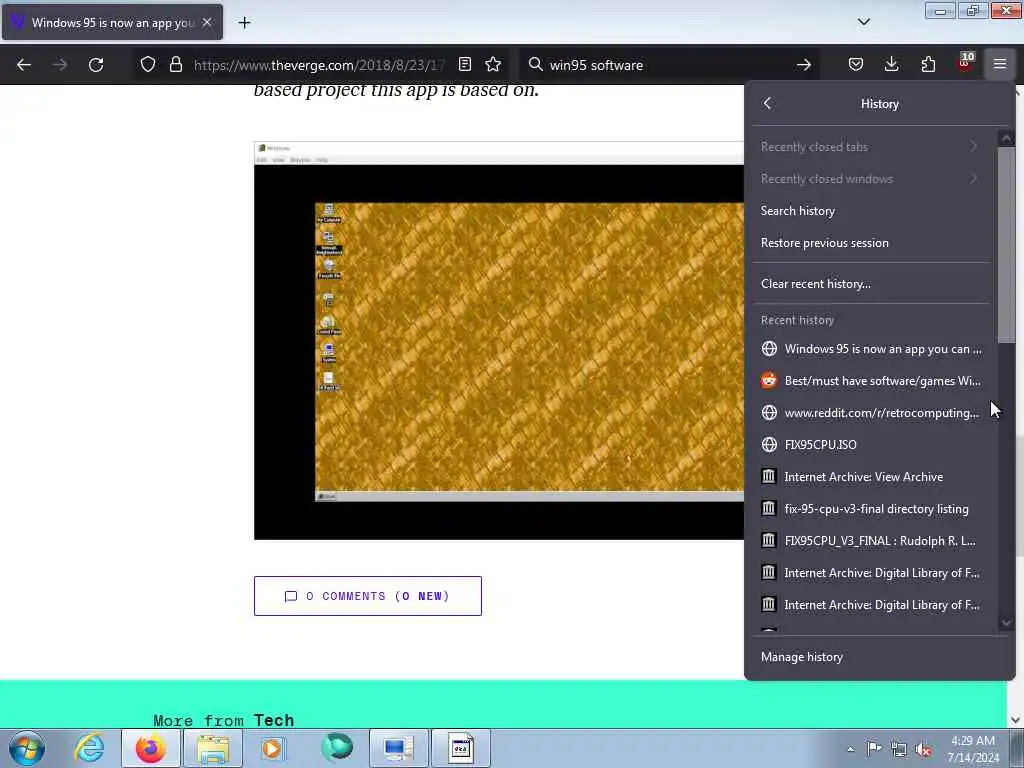Close the Windows 95 article tab
Screen dimensions: 1024x768
tap(207, 22)
